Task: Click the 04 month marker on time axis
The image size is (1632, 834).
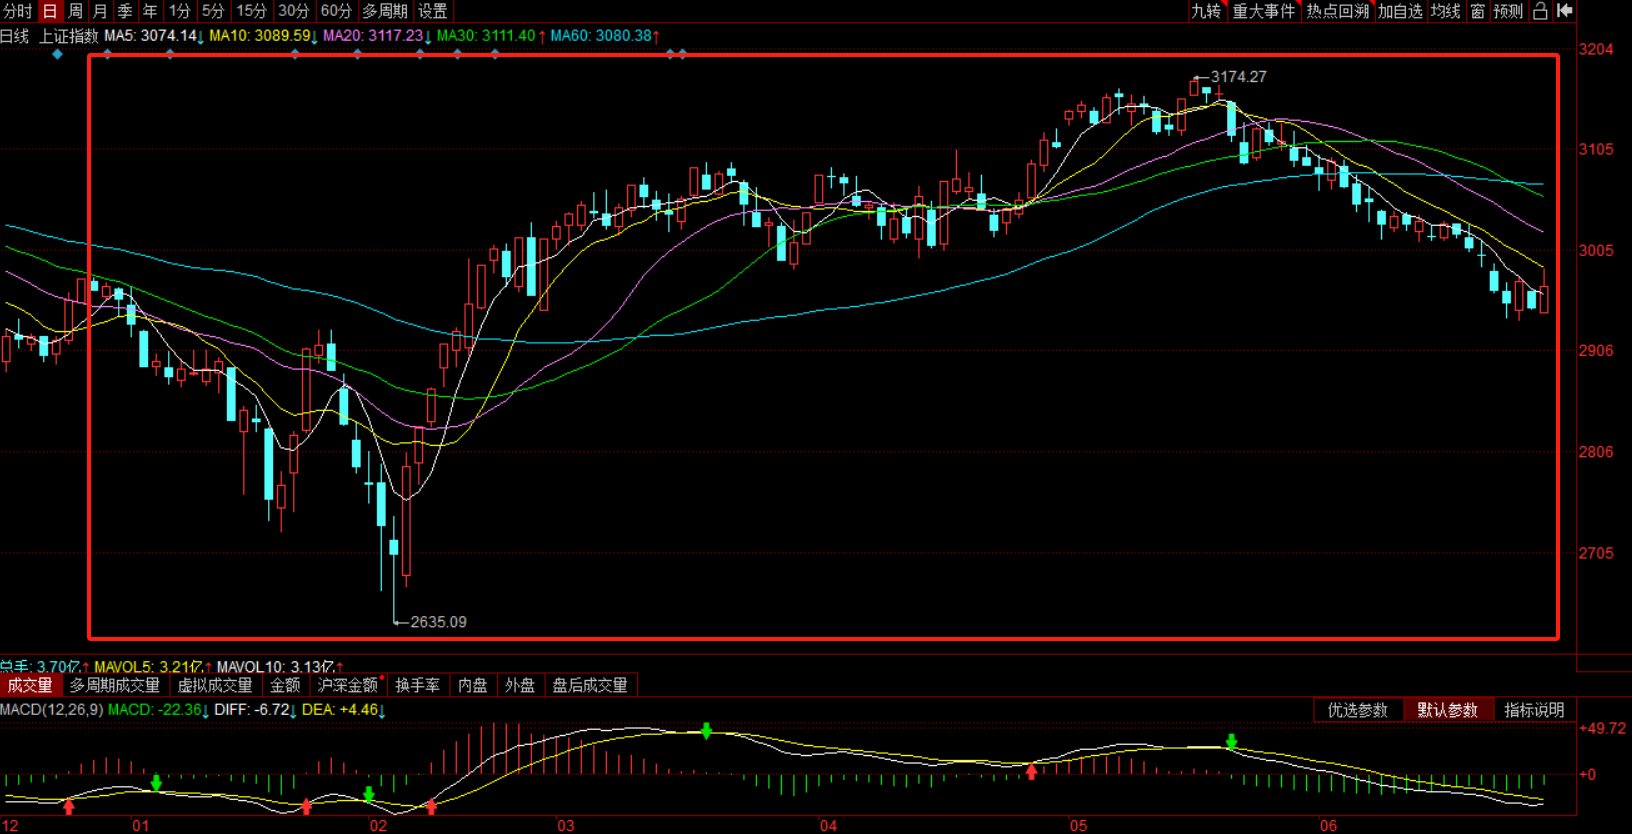Action: pos(828,826)
